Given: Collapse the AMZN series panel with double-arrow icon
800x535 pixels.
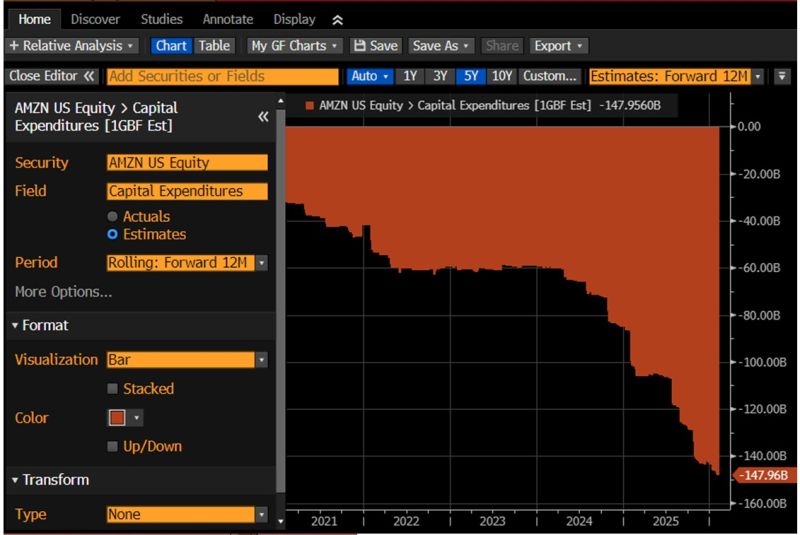Looking at the screenshot, I should click(x=263, y=116).
